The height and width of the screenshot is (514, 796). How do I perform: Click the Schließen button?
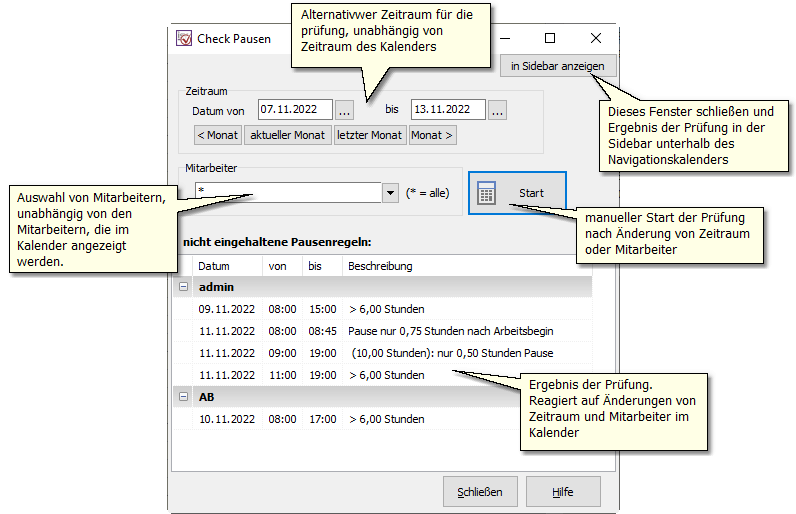coord(480,492)
